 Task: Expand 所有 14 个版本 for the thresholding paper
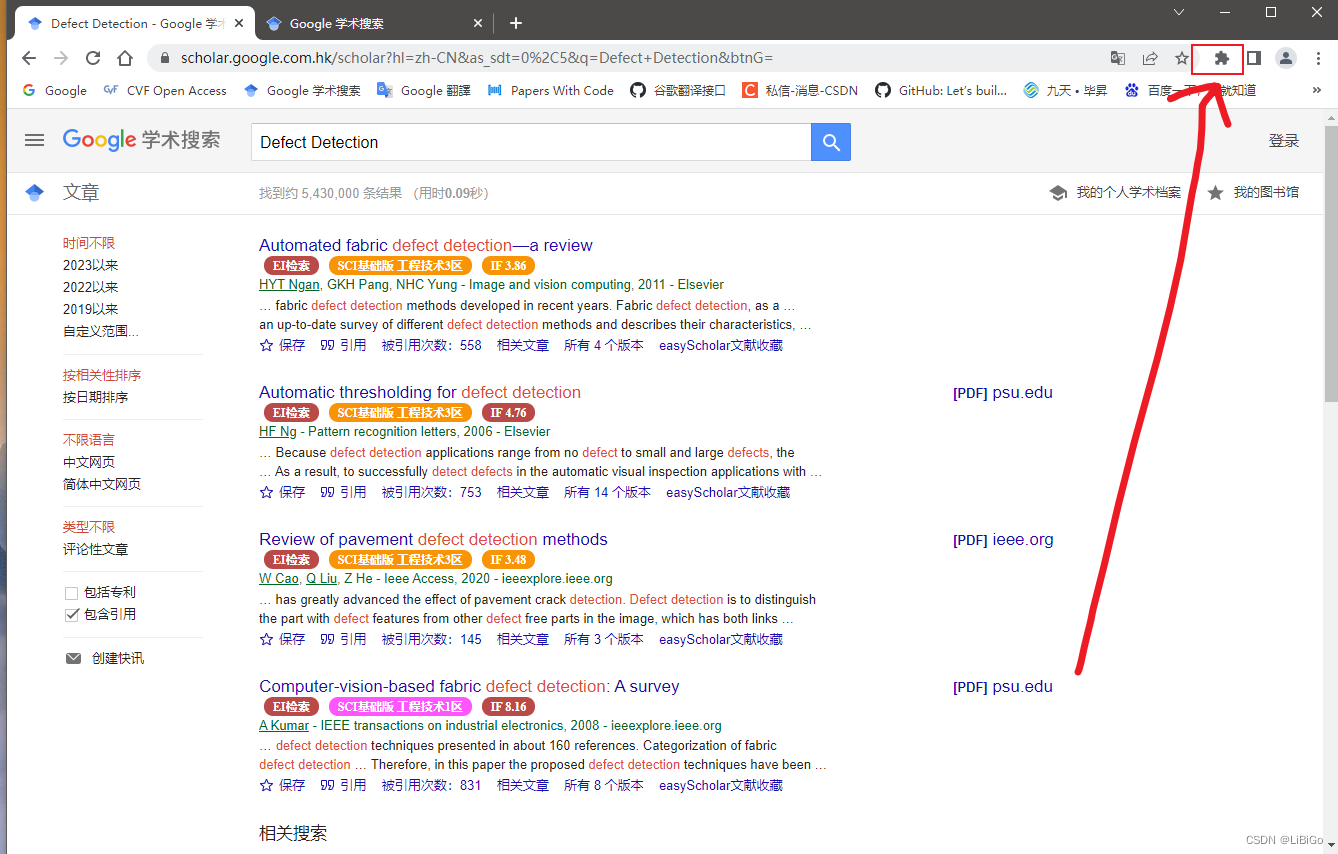pyautogui.click(x=606, y=491)
